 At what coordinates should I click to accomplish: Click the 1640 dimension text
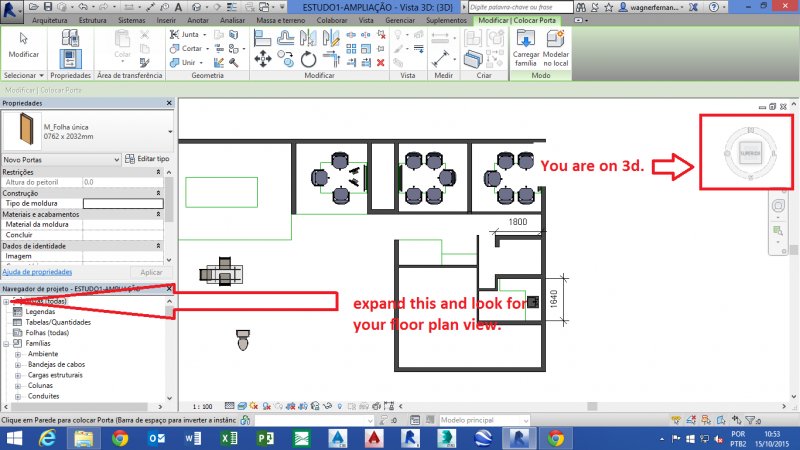554,299
